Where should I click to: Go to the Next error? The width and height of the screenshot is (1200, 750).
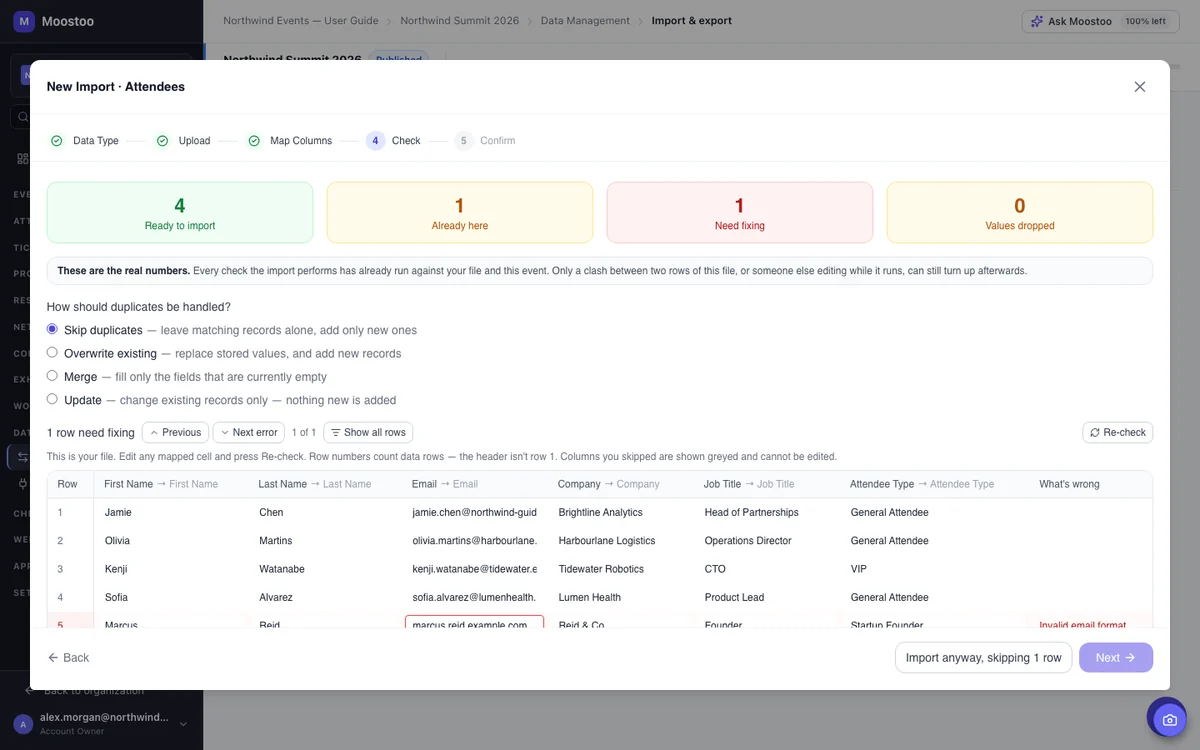[249, 433]
